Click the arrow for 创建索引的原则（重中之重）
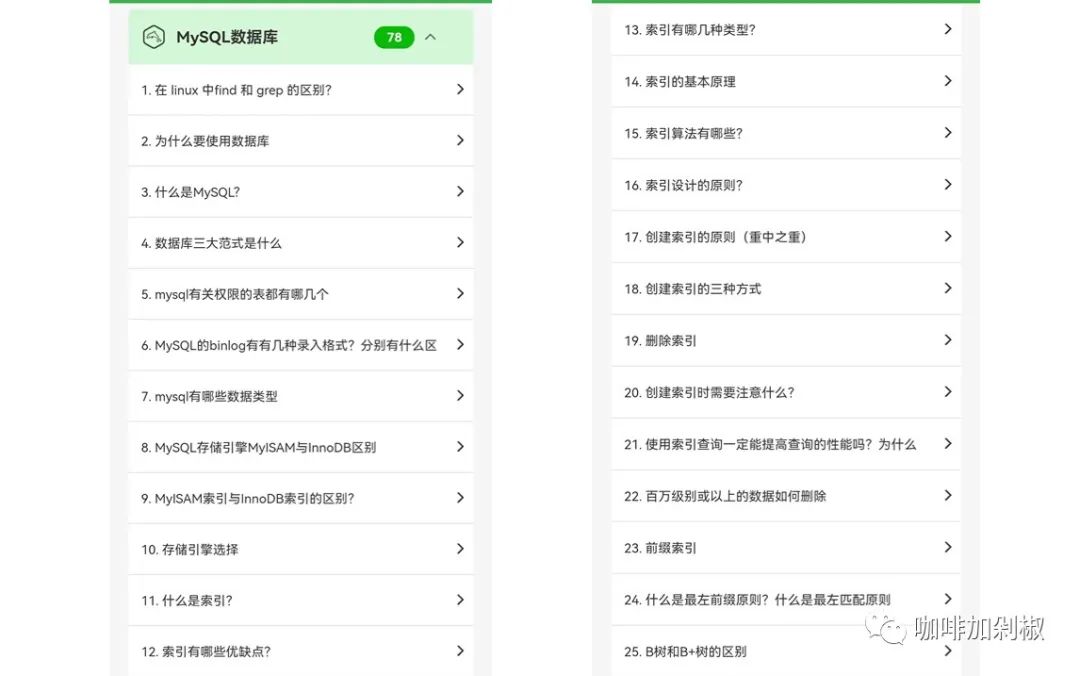The width and height of the screenshot is (1080, 676). click(948, 236)
